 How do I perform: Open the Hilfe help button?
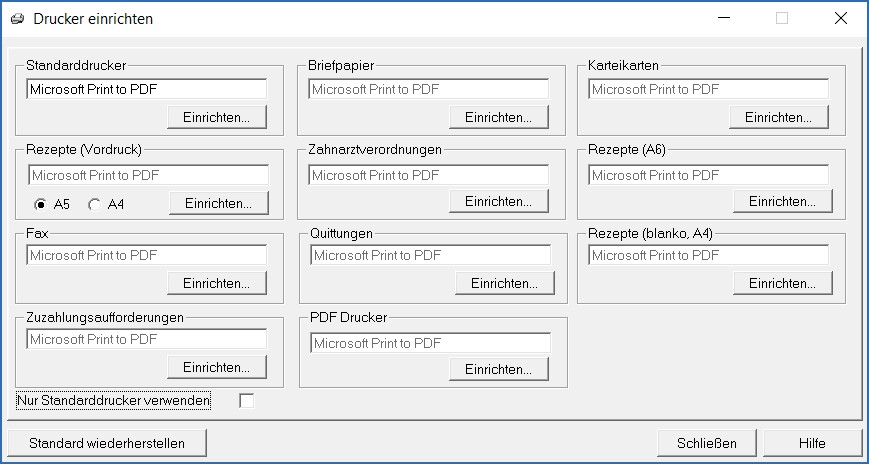(x=812, y=443)
